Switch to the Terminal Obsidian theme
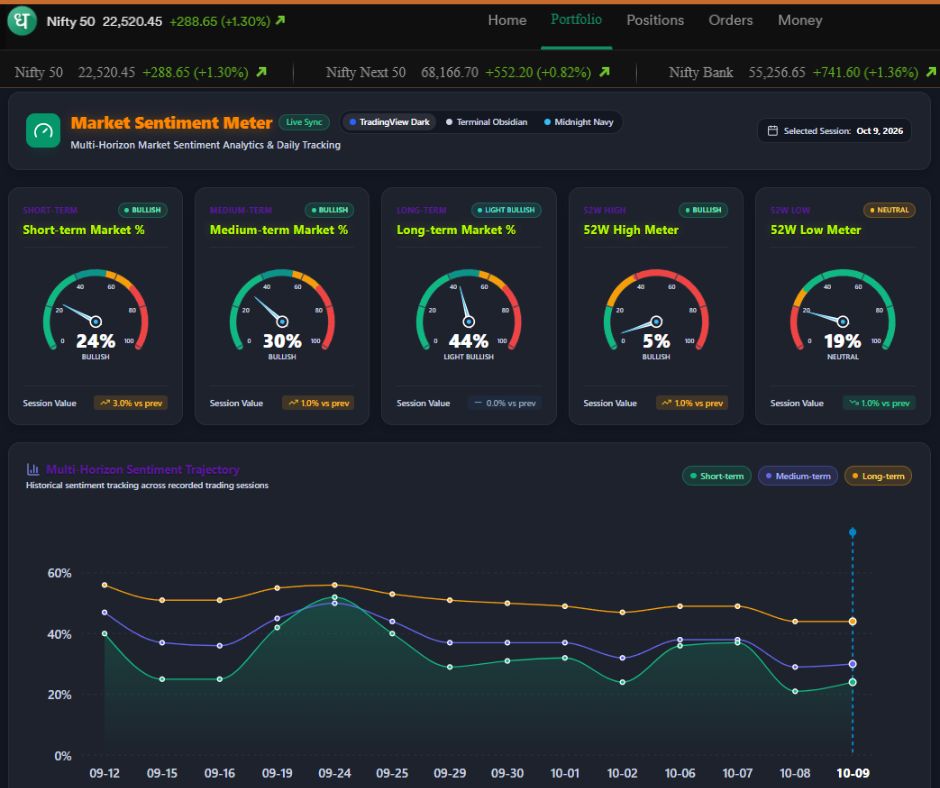Image resolution: width=940 pixels, height=788 pixels. (x=487, y=122)
